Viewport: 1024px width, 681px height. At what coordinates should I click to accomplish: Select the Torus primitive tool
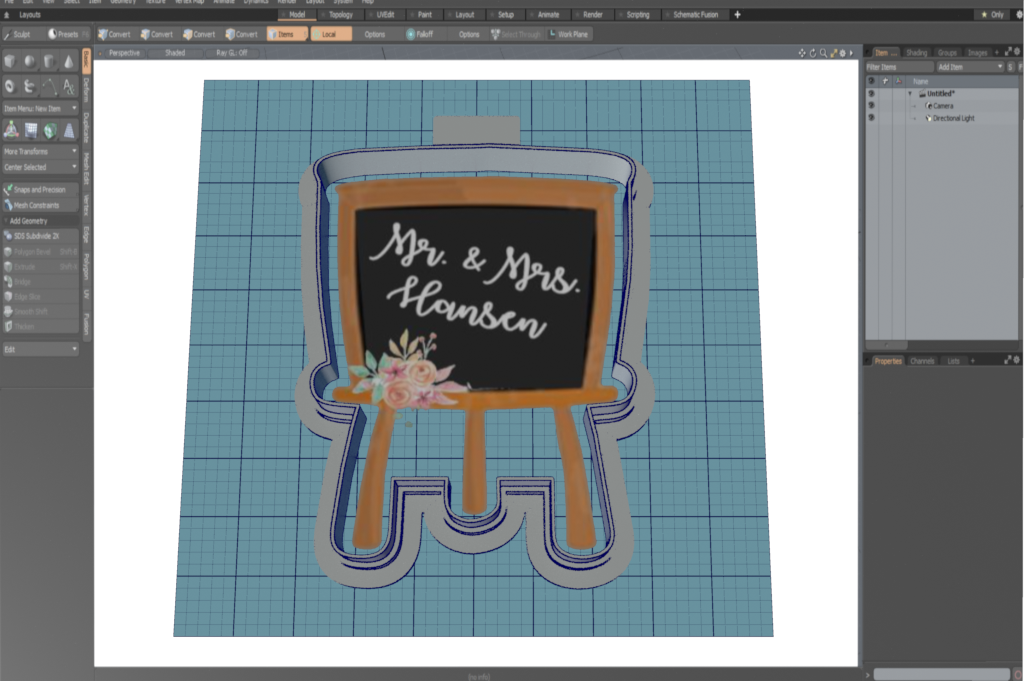[11, 86]
